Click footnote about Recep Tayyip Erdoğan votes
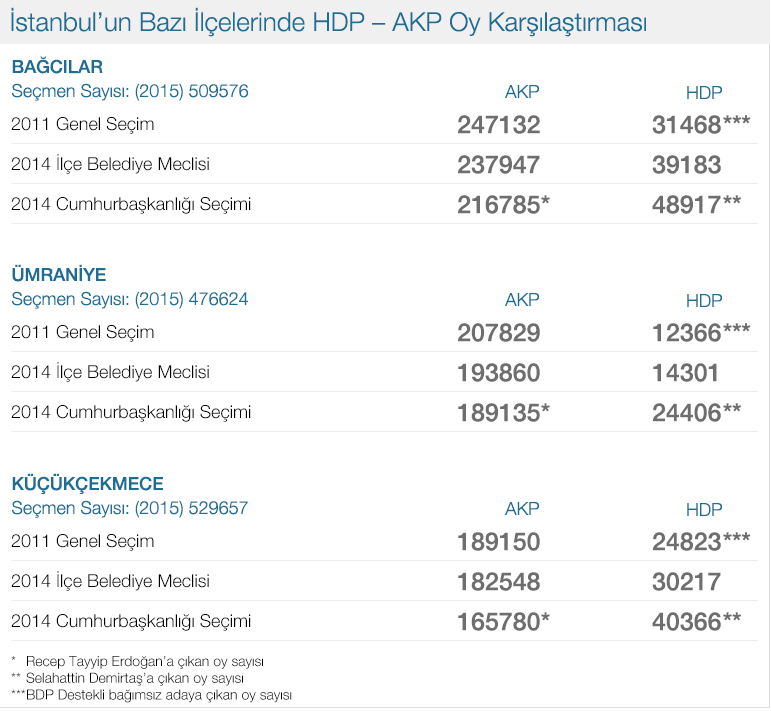Image resolution: width=771 pixels, height=711 pixels. point(137,661)
